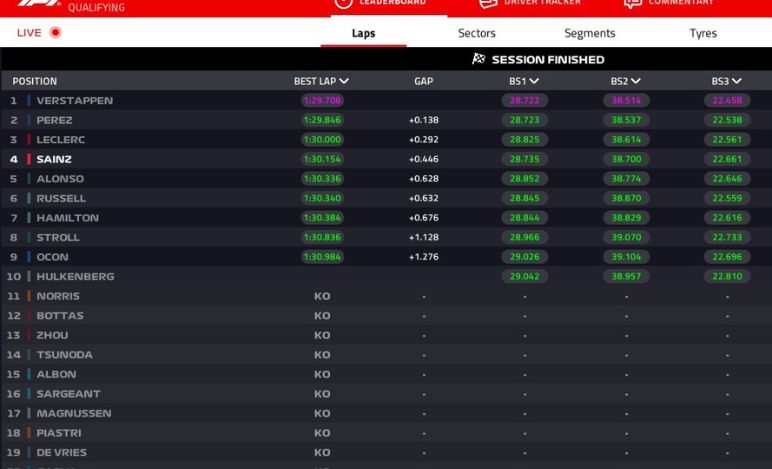Click Verstappen's purple 1:29.708 best lap
The width and height of the screenshot is (772, 469).
coord(322,100)
